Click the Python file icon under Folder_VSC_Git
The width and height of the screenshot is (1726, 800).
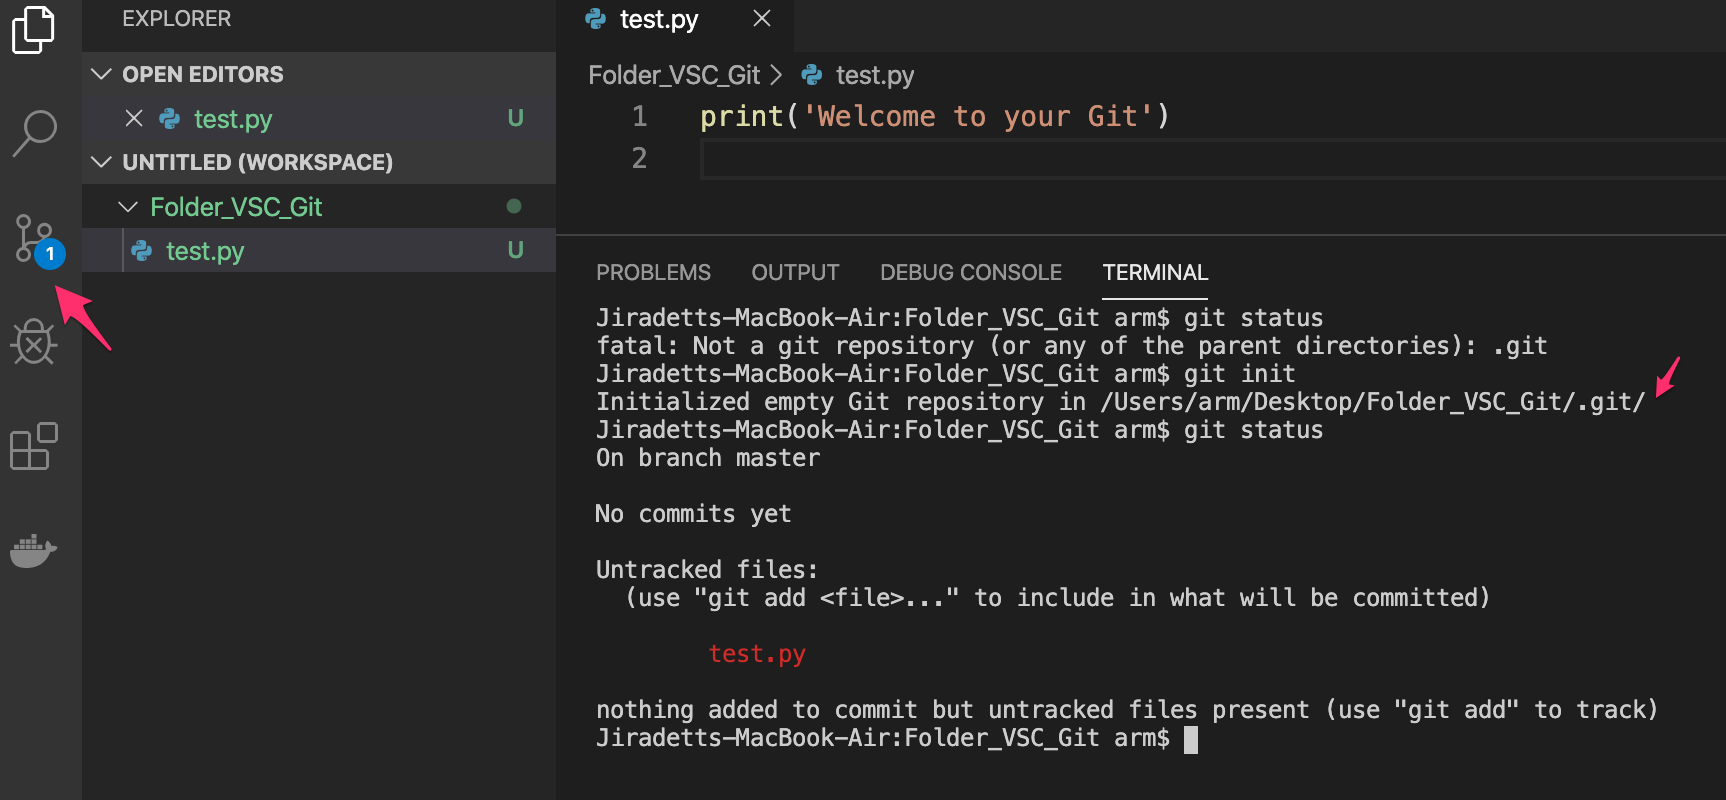coord(141,250)
